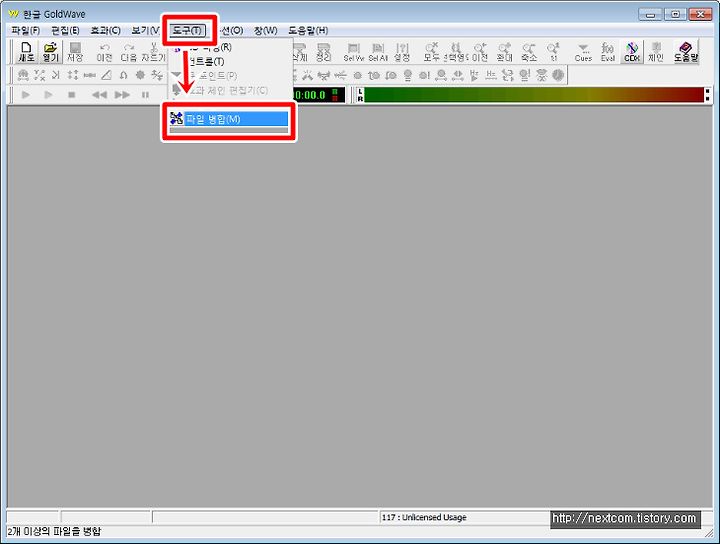Click the 이전 (Undo) toolbar button
This screenshot has width=720, height=544.
(x=105, y=52)
